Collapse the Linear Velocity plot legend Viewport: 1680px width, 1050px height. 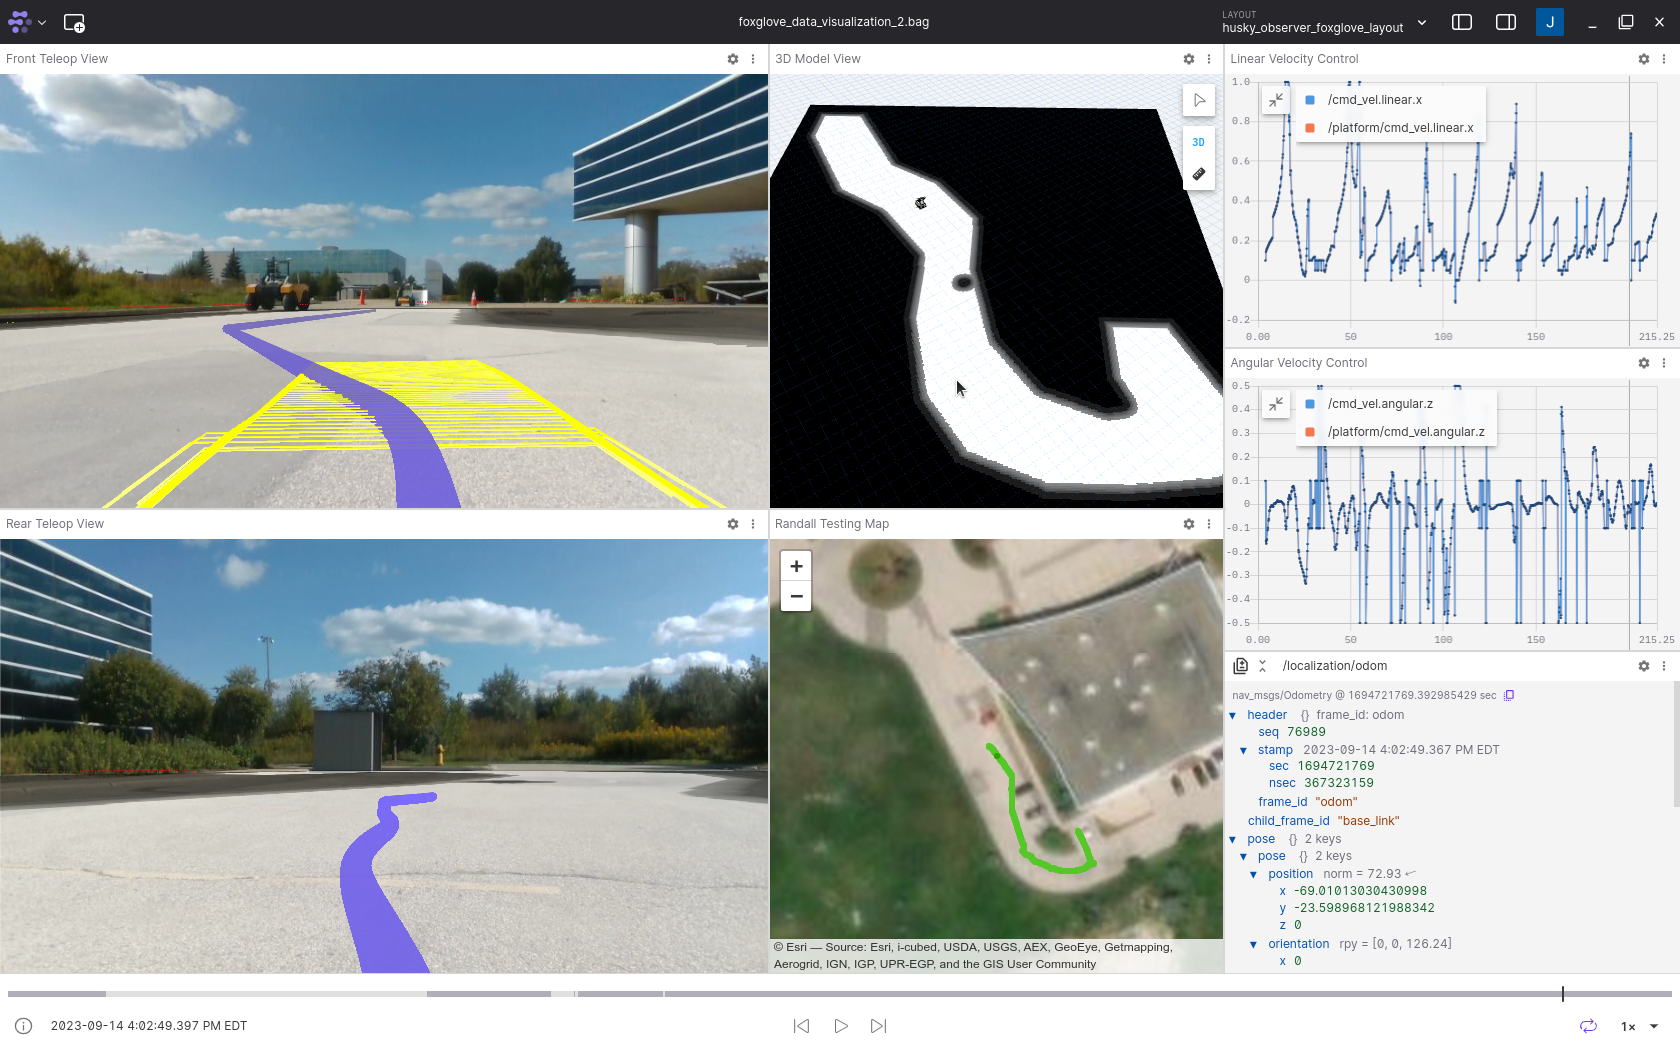pyautogui.click(x=1276, y=100)
